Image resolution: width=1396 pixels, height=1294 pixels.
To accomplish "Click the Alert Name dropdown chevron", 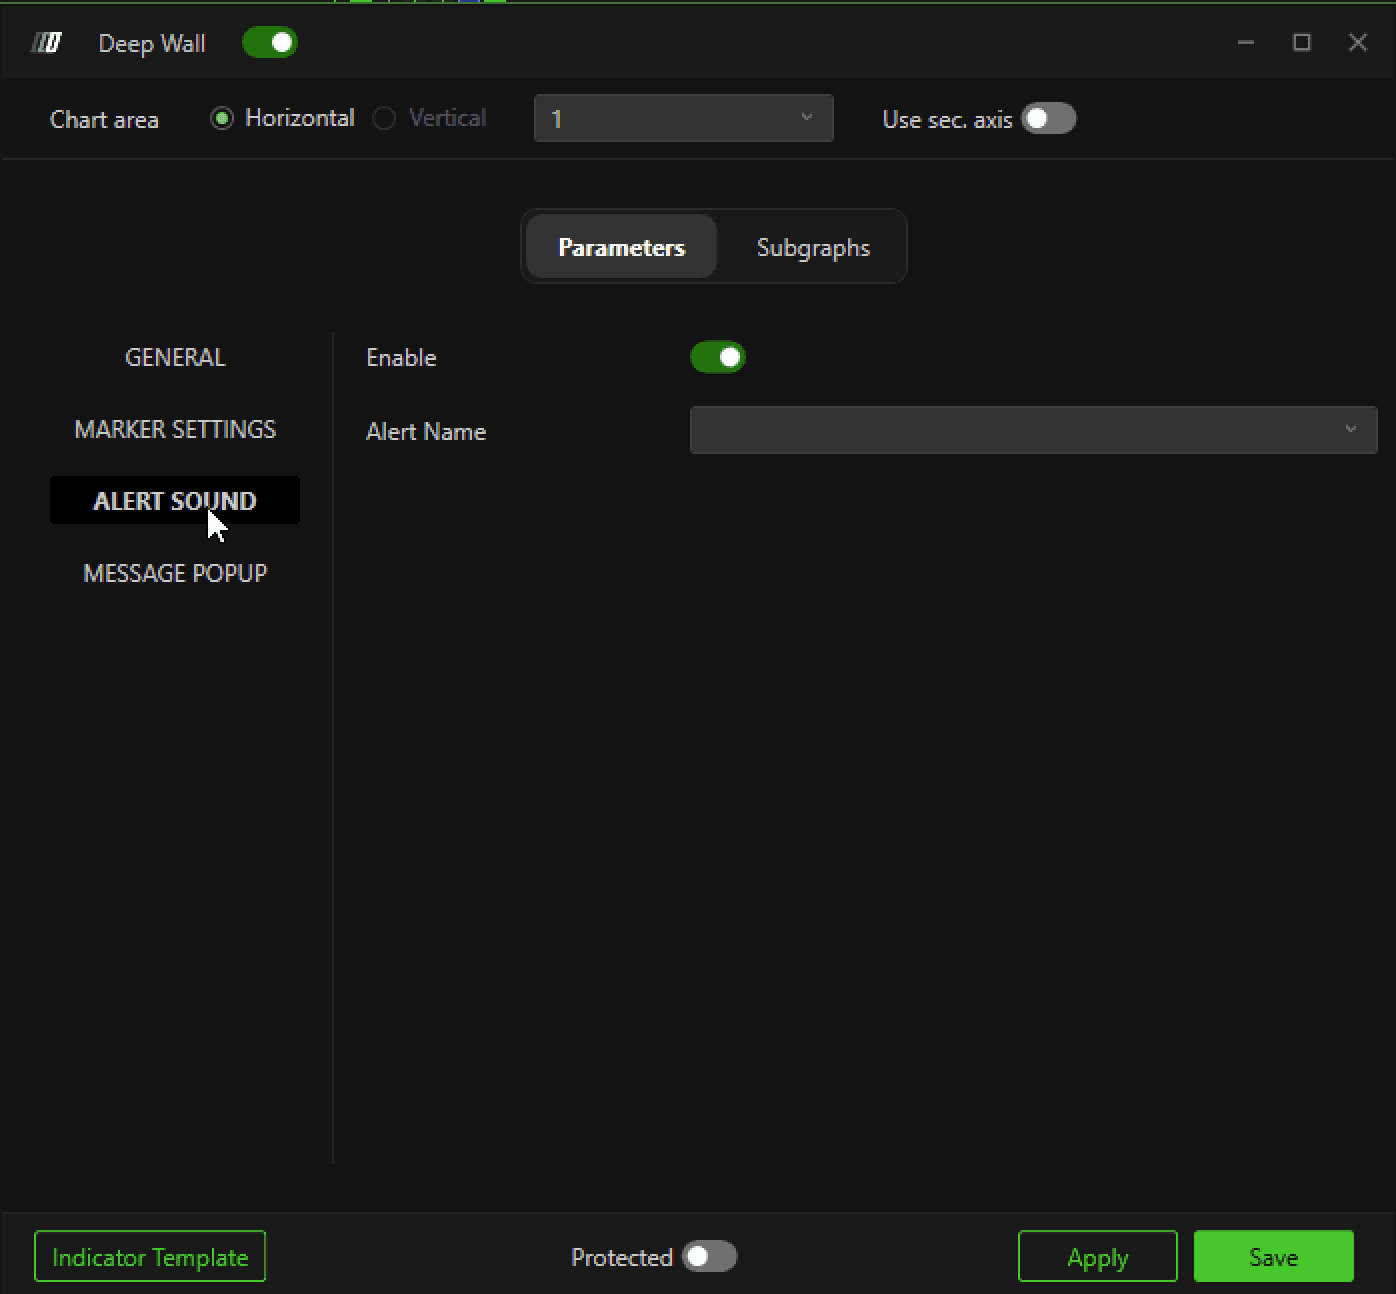I will pos(1350,429).
